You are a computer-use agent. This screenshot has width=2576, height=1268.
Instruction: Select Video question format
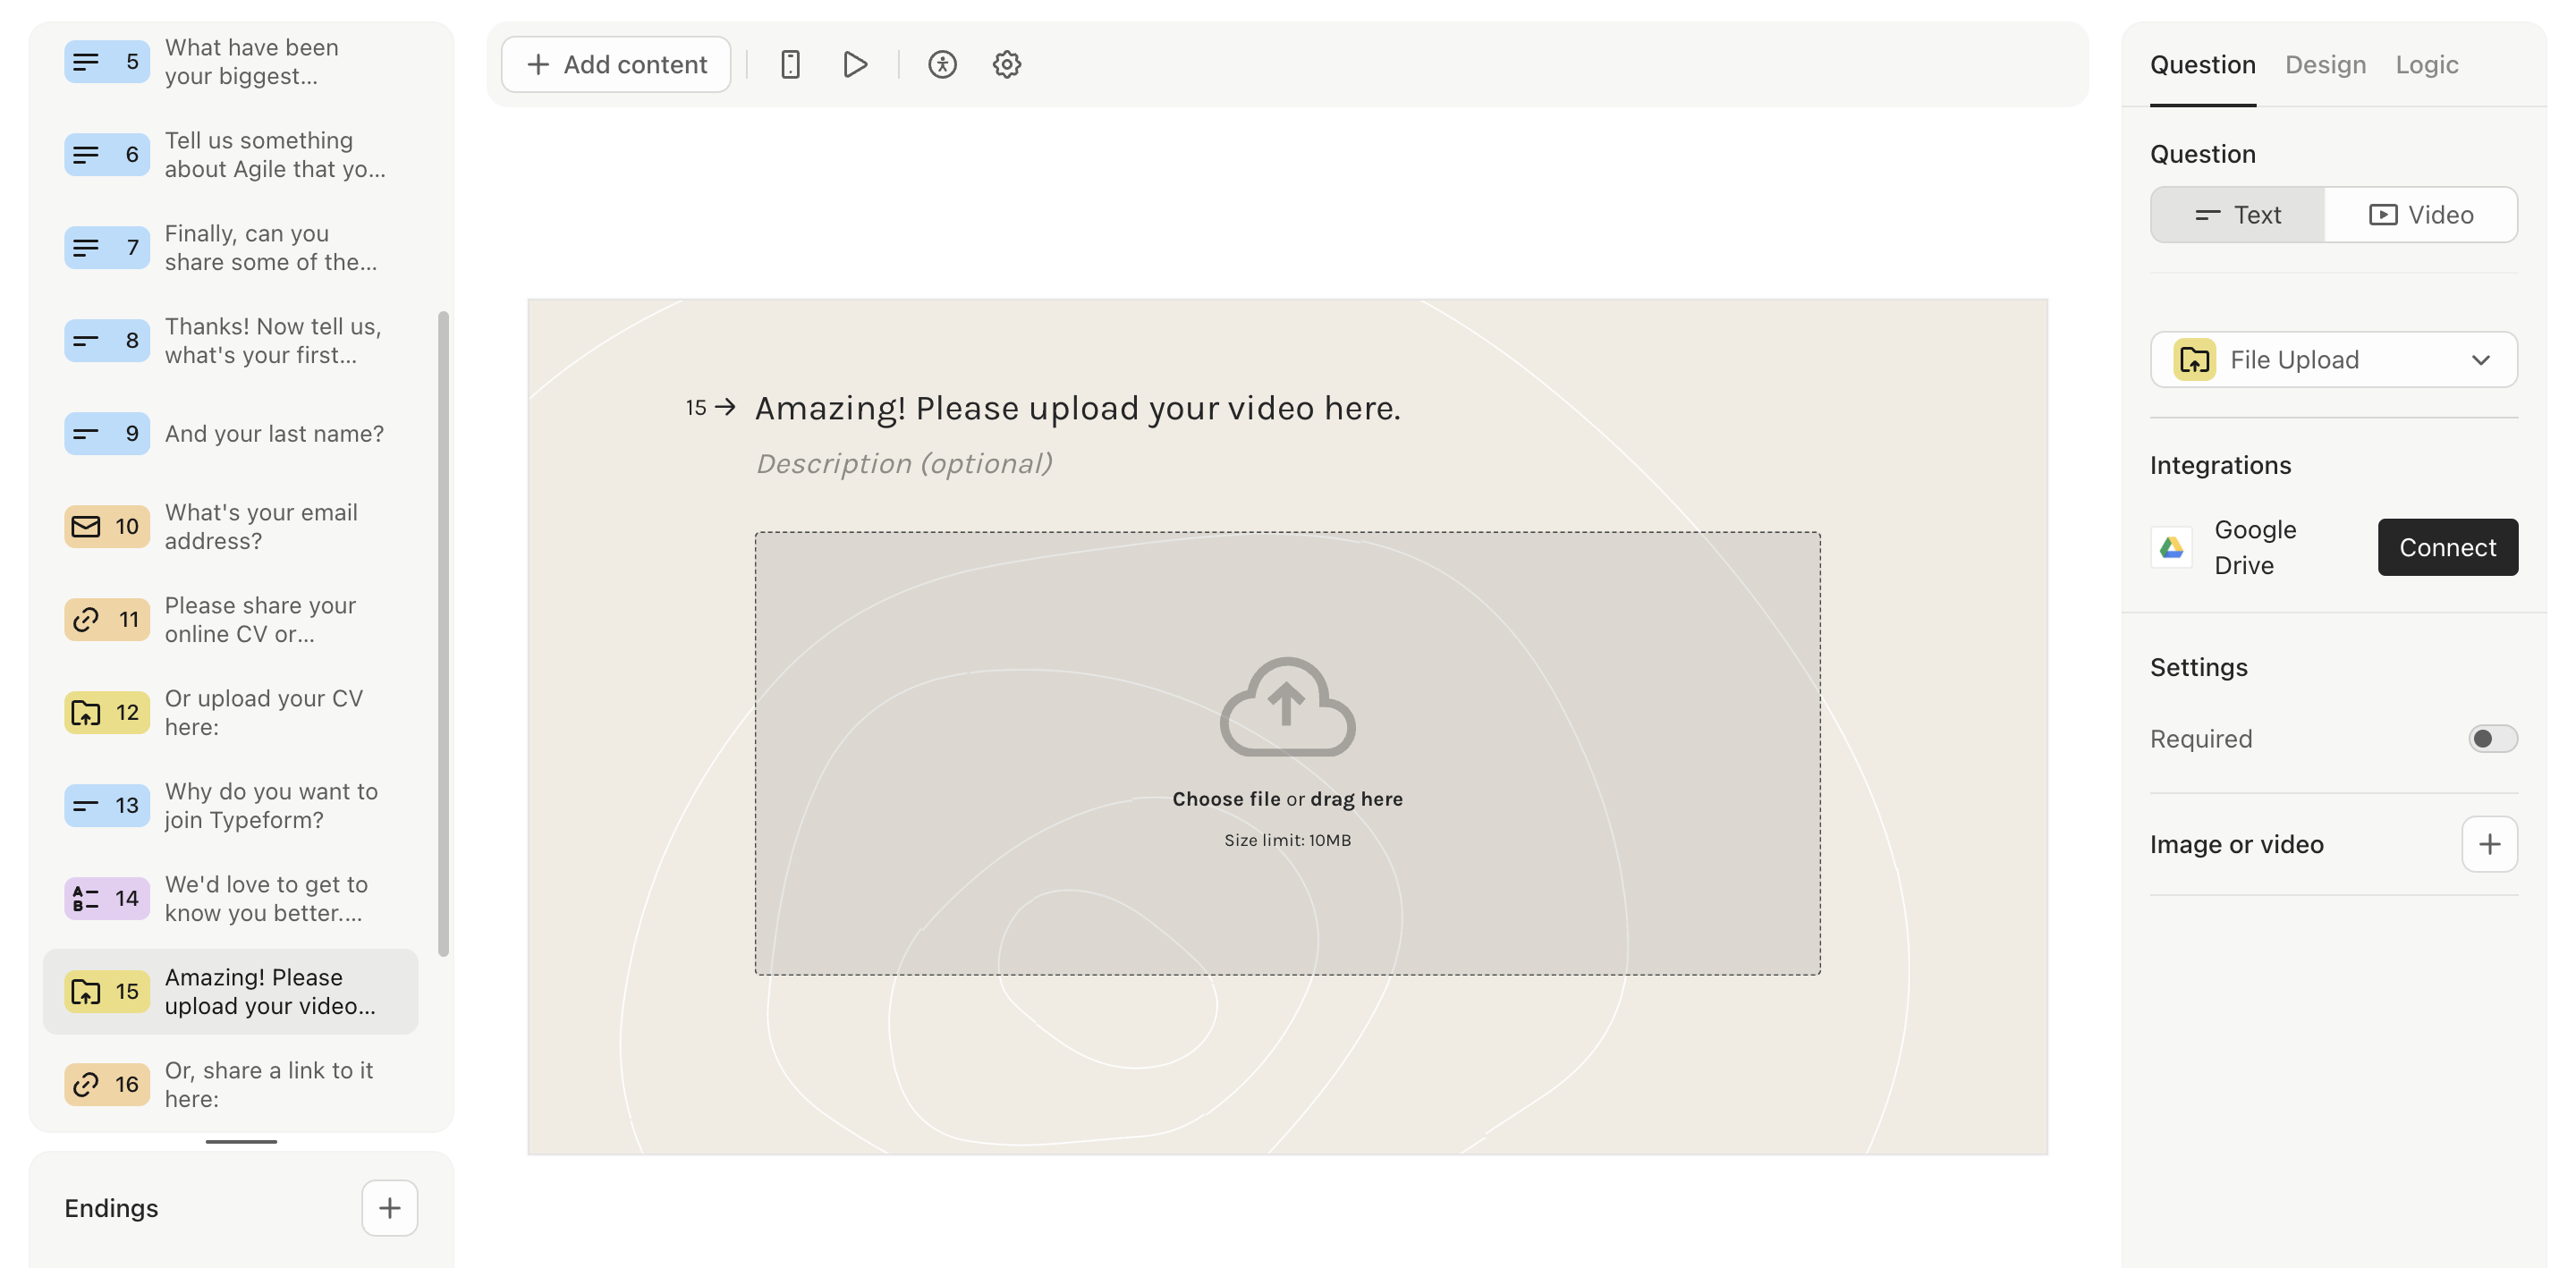[x=2421, y=215]
